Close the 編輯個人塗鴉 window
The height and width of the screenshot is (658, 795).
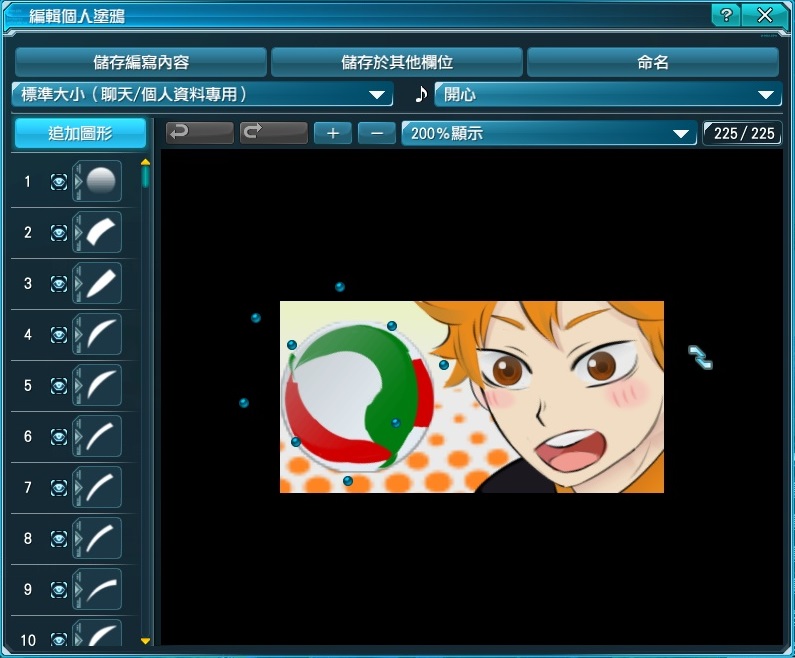pos(765,16)
